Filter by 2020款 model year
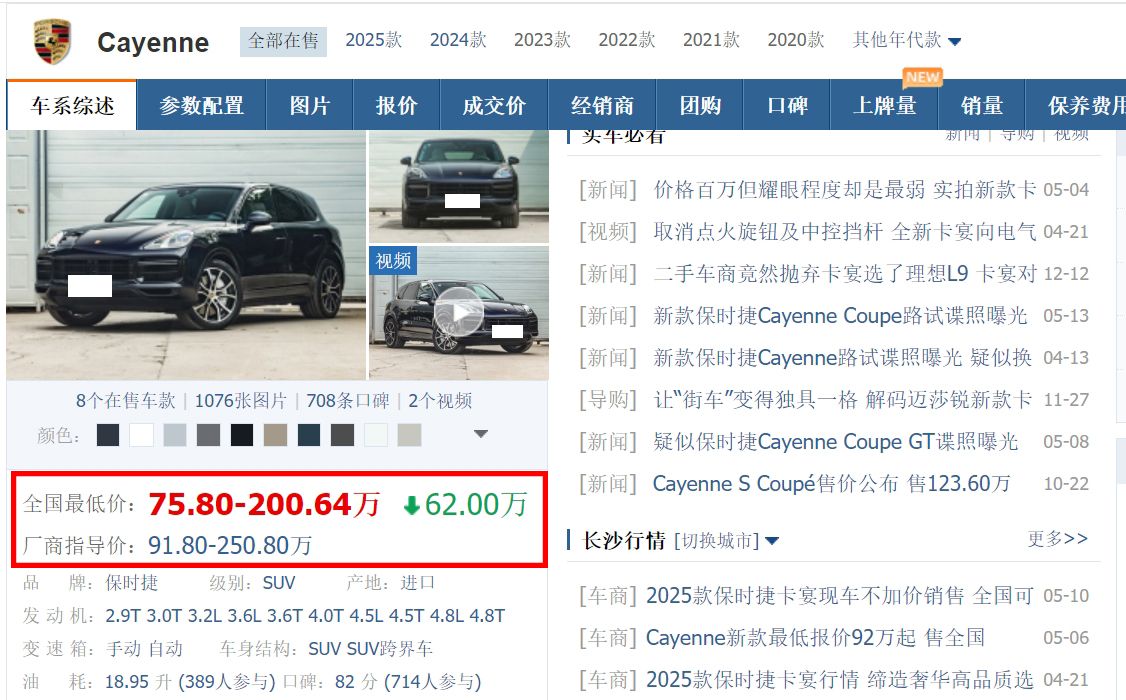 pyautogui.click(x=796, y=40)
